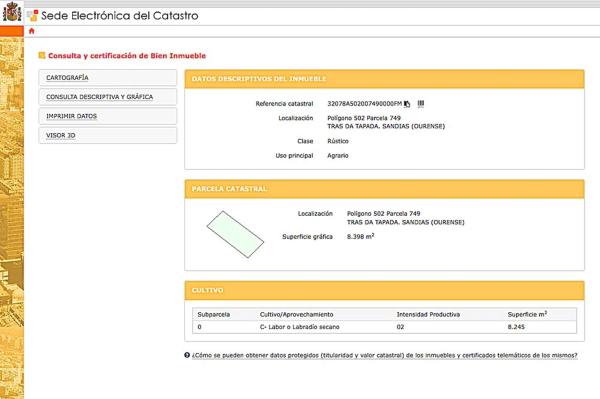Click the Uso principal label

(x=294, y=156)
